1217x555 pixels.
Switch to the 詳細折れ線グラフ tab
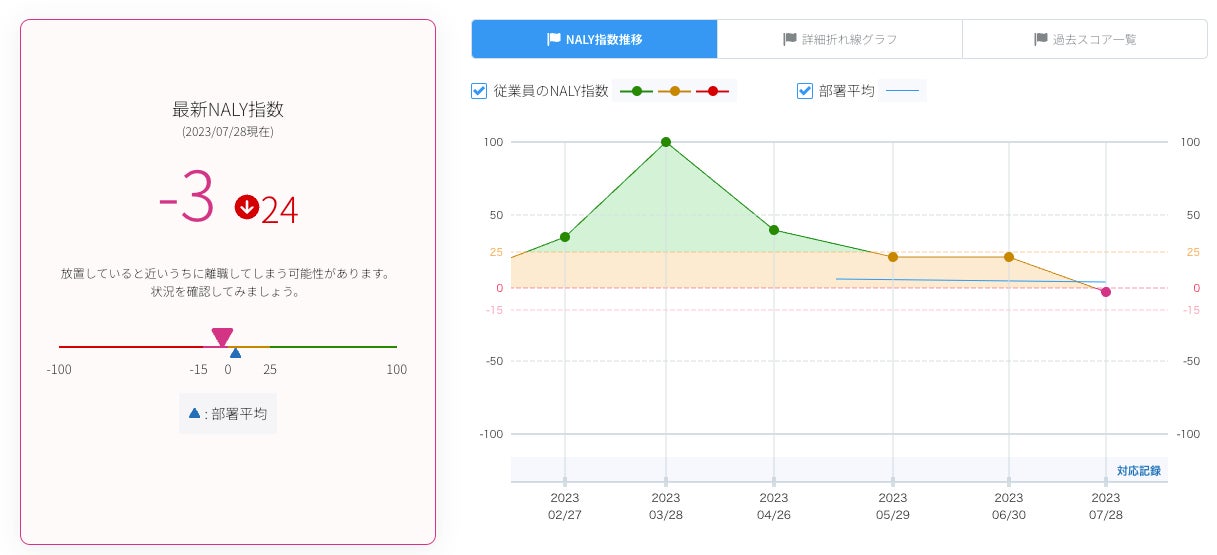(x=840, y=40)
